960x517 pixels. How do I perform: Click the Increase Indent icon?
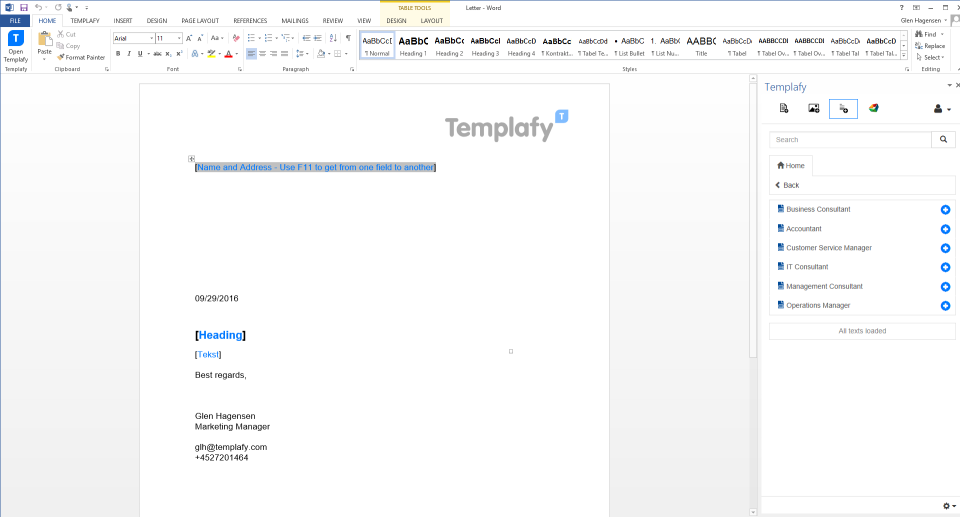tap(318, 38)
